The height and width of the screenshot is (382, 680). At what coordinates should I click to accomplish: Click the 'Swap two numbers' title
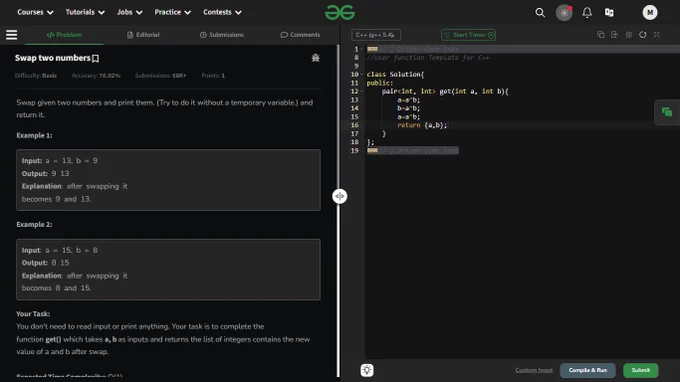coord(52,58)
